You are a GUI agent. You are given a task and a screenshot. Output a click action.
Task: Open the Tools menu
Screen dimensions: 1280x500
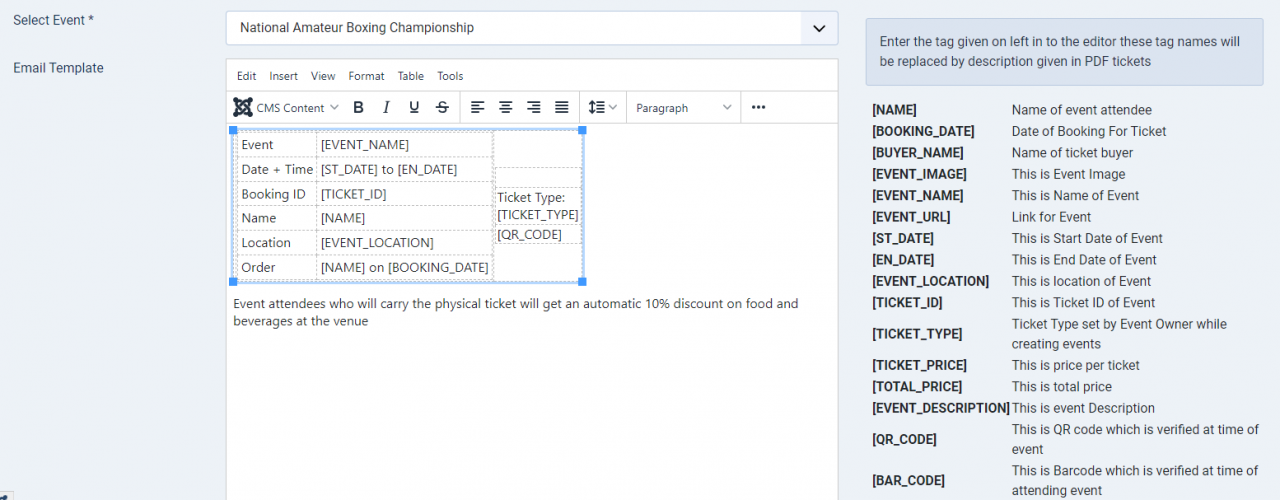[450, 76]
